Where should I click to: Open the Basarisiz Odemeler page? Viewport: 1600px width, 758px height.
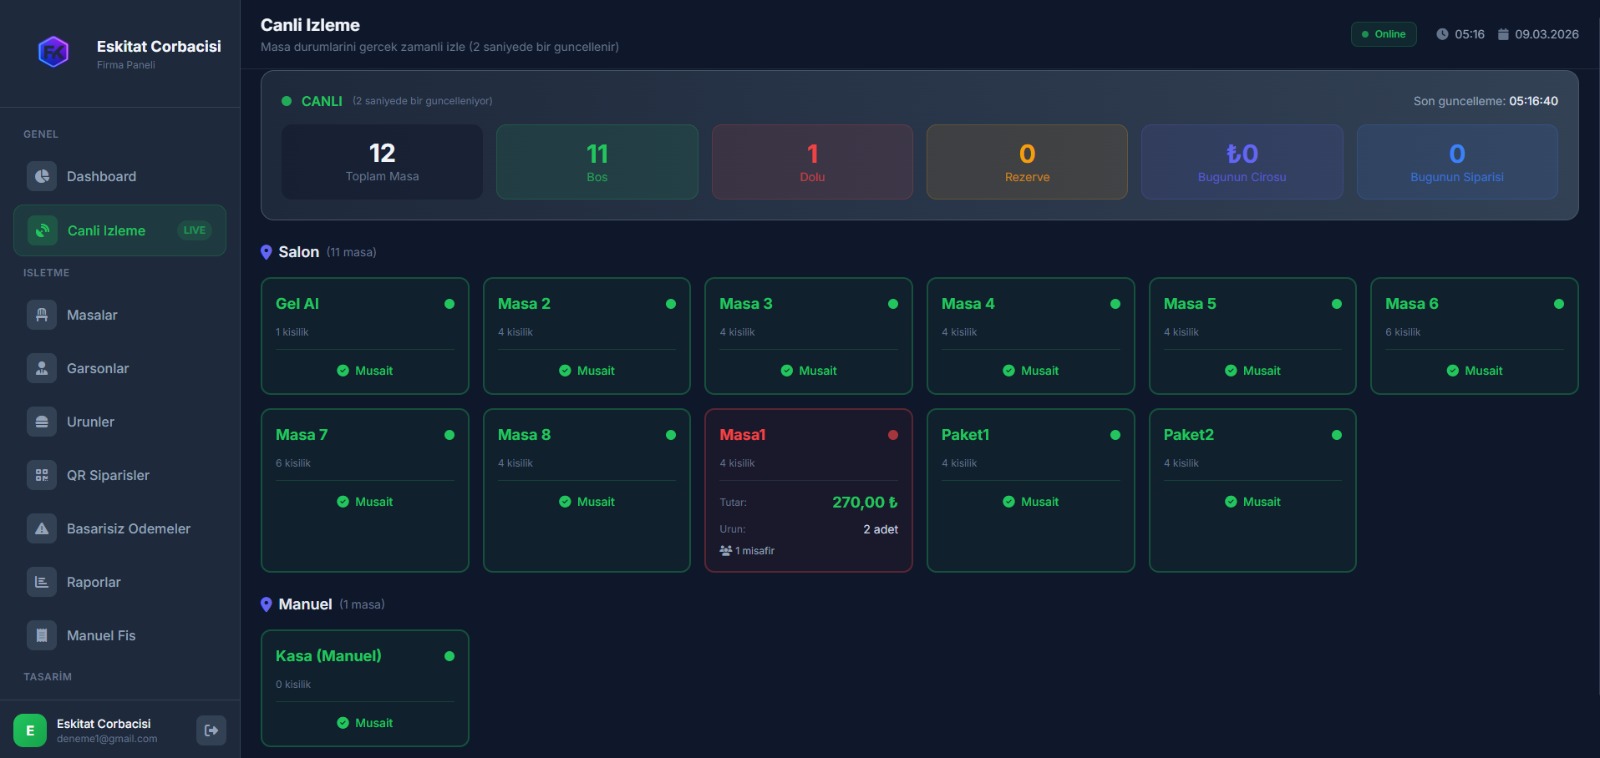coord(120,529)
